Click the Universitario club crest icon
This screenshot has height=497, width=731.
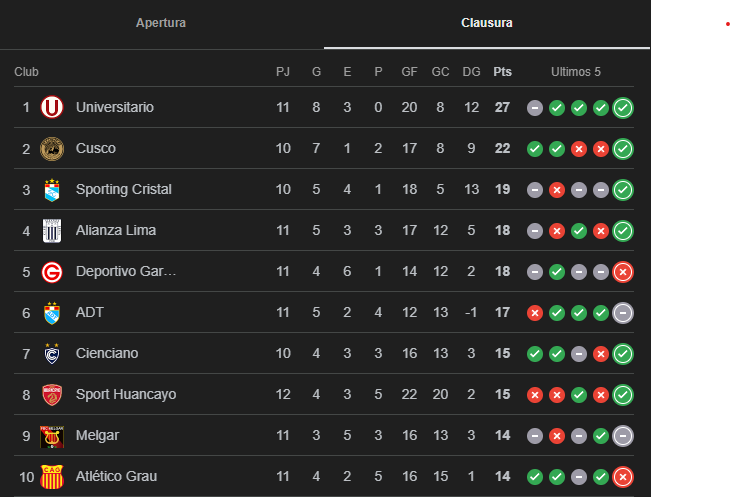pyautogui.click(x=52, y=107)
